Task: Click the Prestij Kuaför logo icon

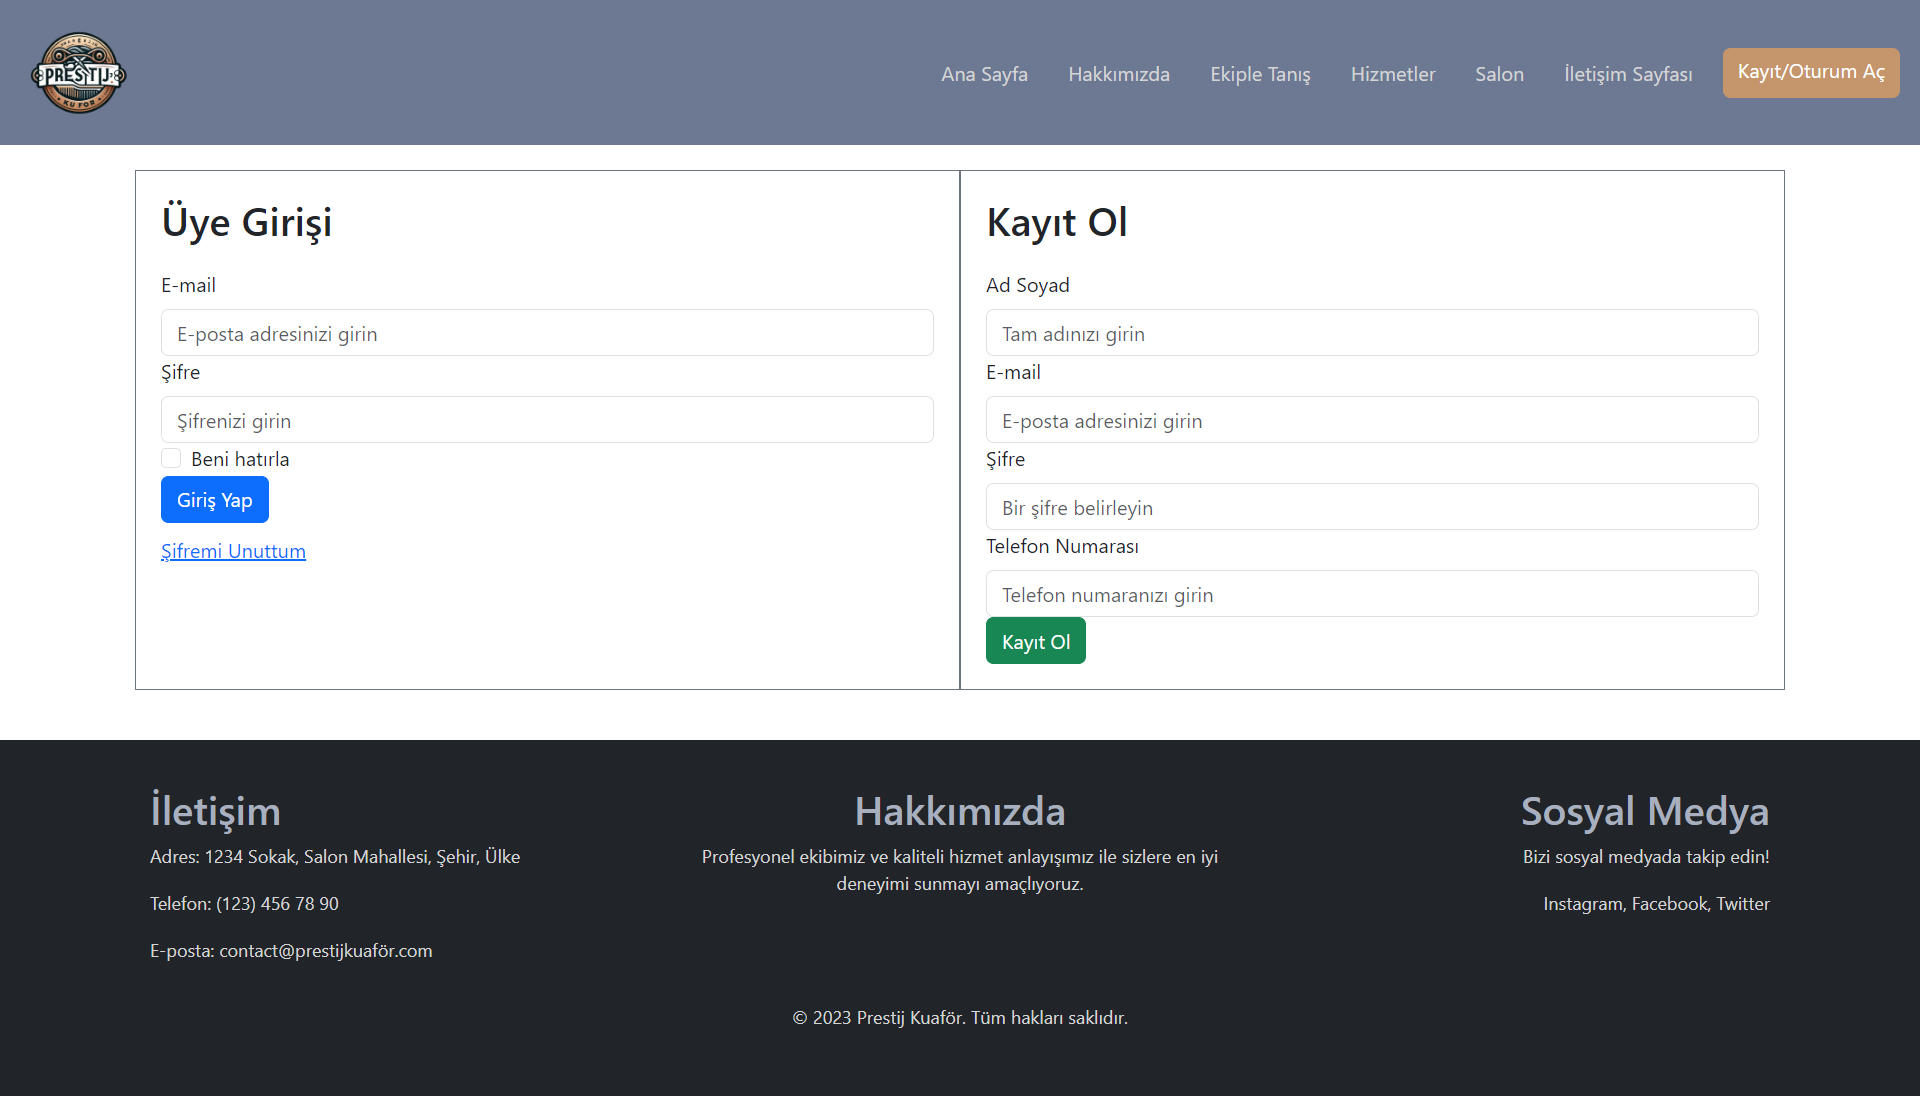Action: coord(78,73)
